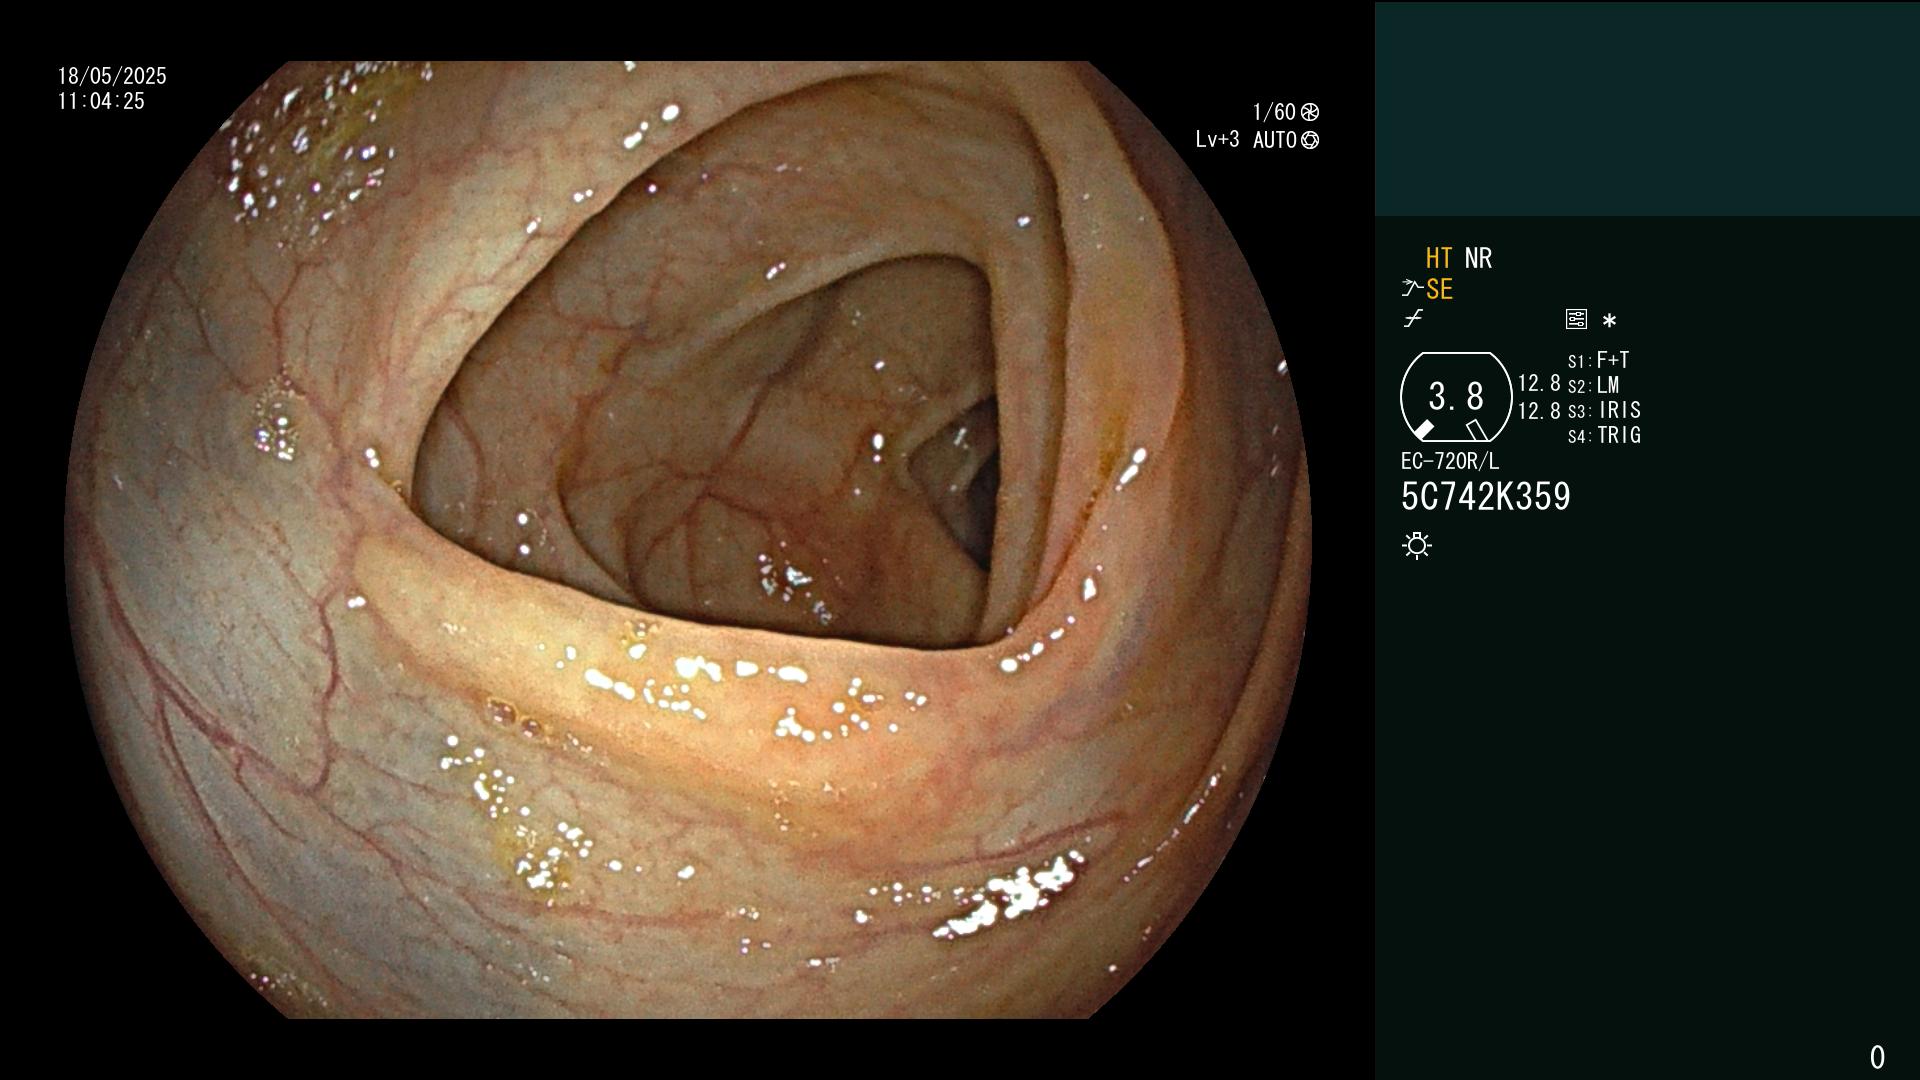Click the HT indicator label
The image size is (1920, 1080).
click(x=1439, y=258)
